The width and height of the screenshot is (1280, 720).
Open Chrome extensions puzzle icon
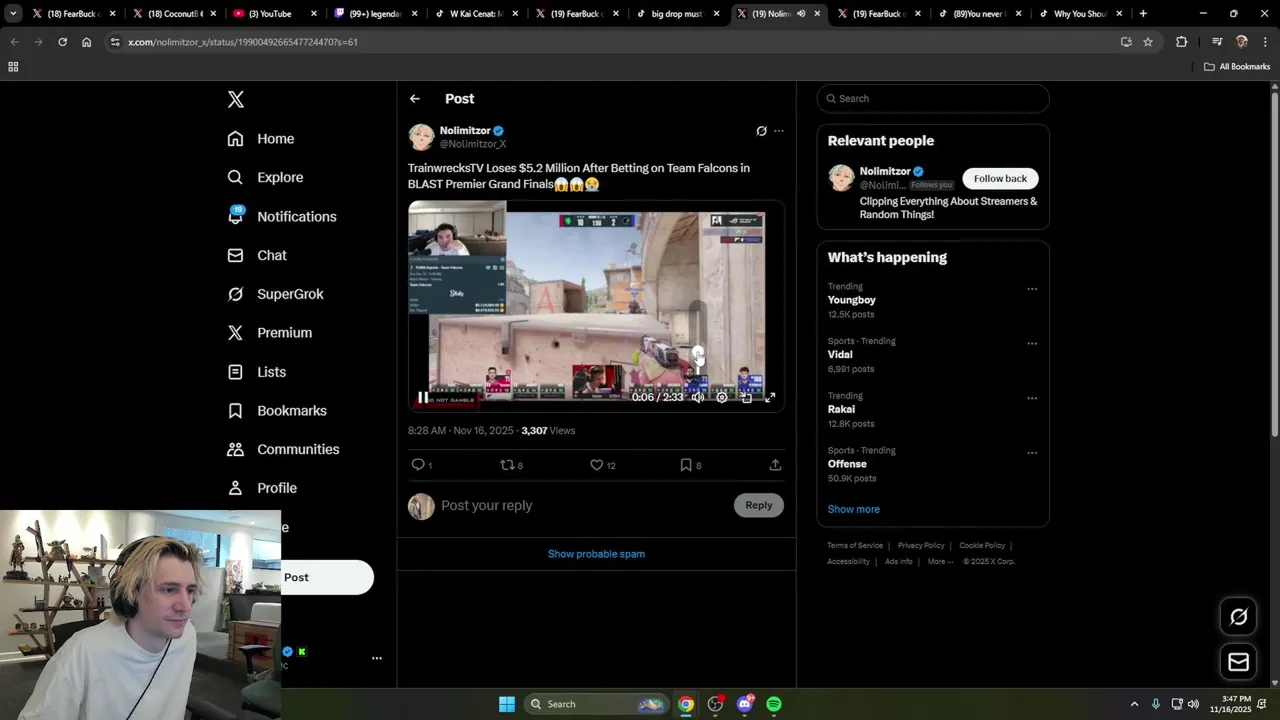point(1181,42)
